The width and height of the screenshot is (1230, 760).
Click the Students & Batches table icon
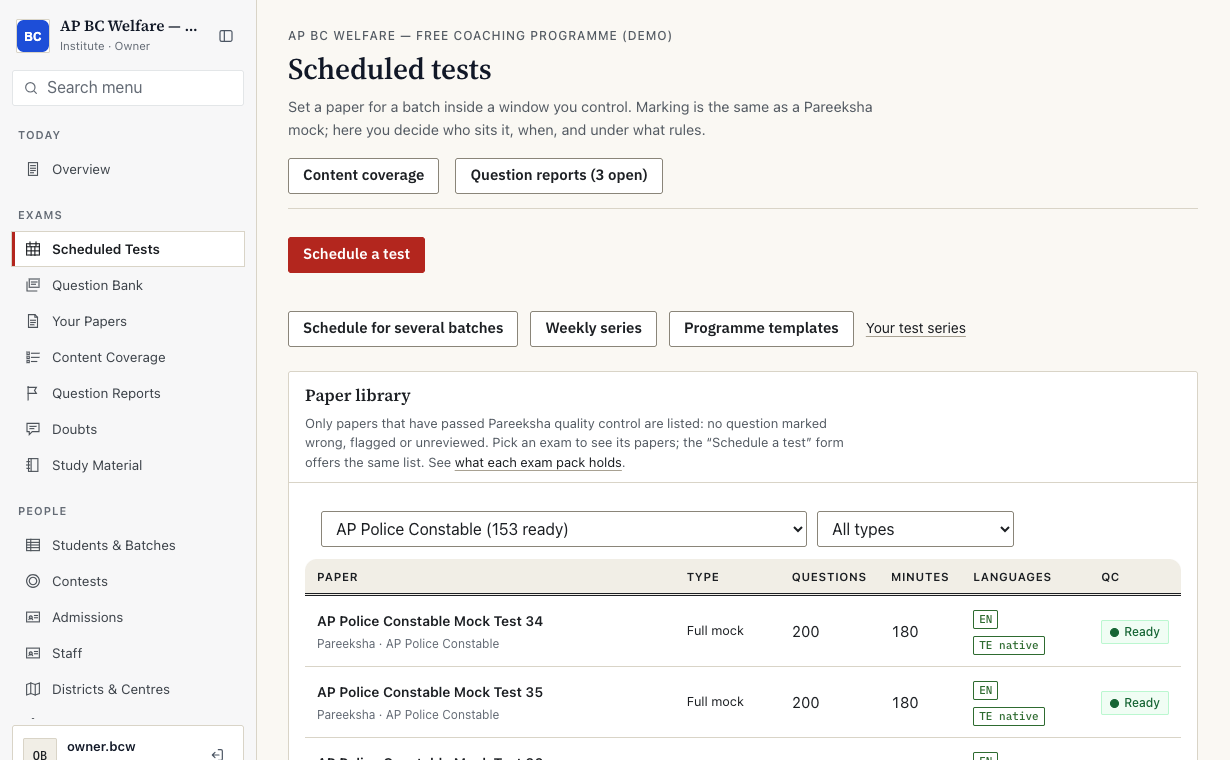(33, 545)
